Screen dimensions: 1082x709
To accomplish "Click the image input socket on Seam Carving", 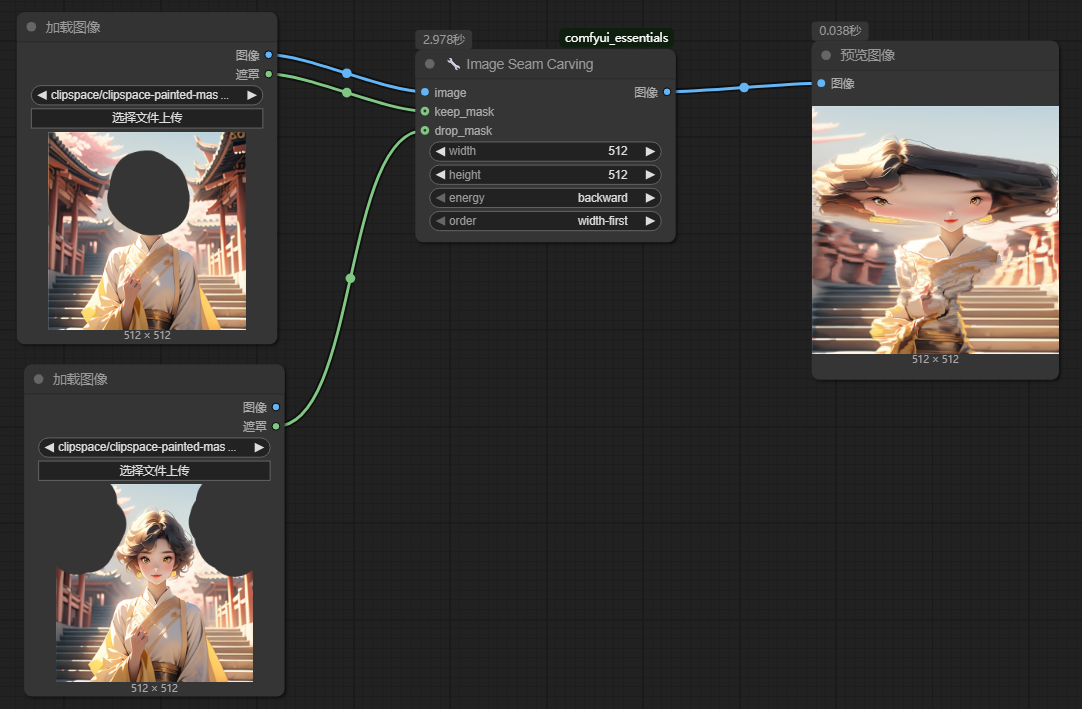I will coord(425,93).
